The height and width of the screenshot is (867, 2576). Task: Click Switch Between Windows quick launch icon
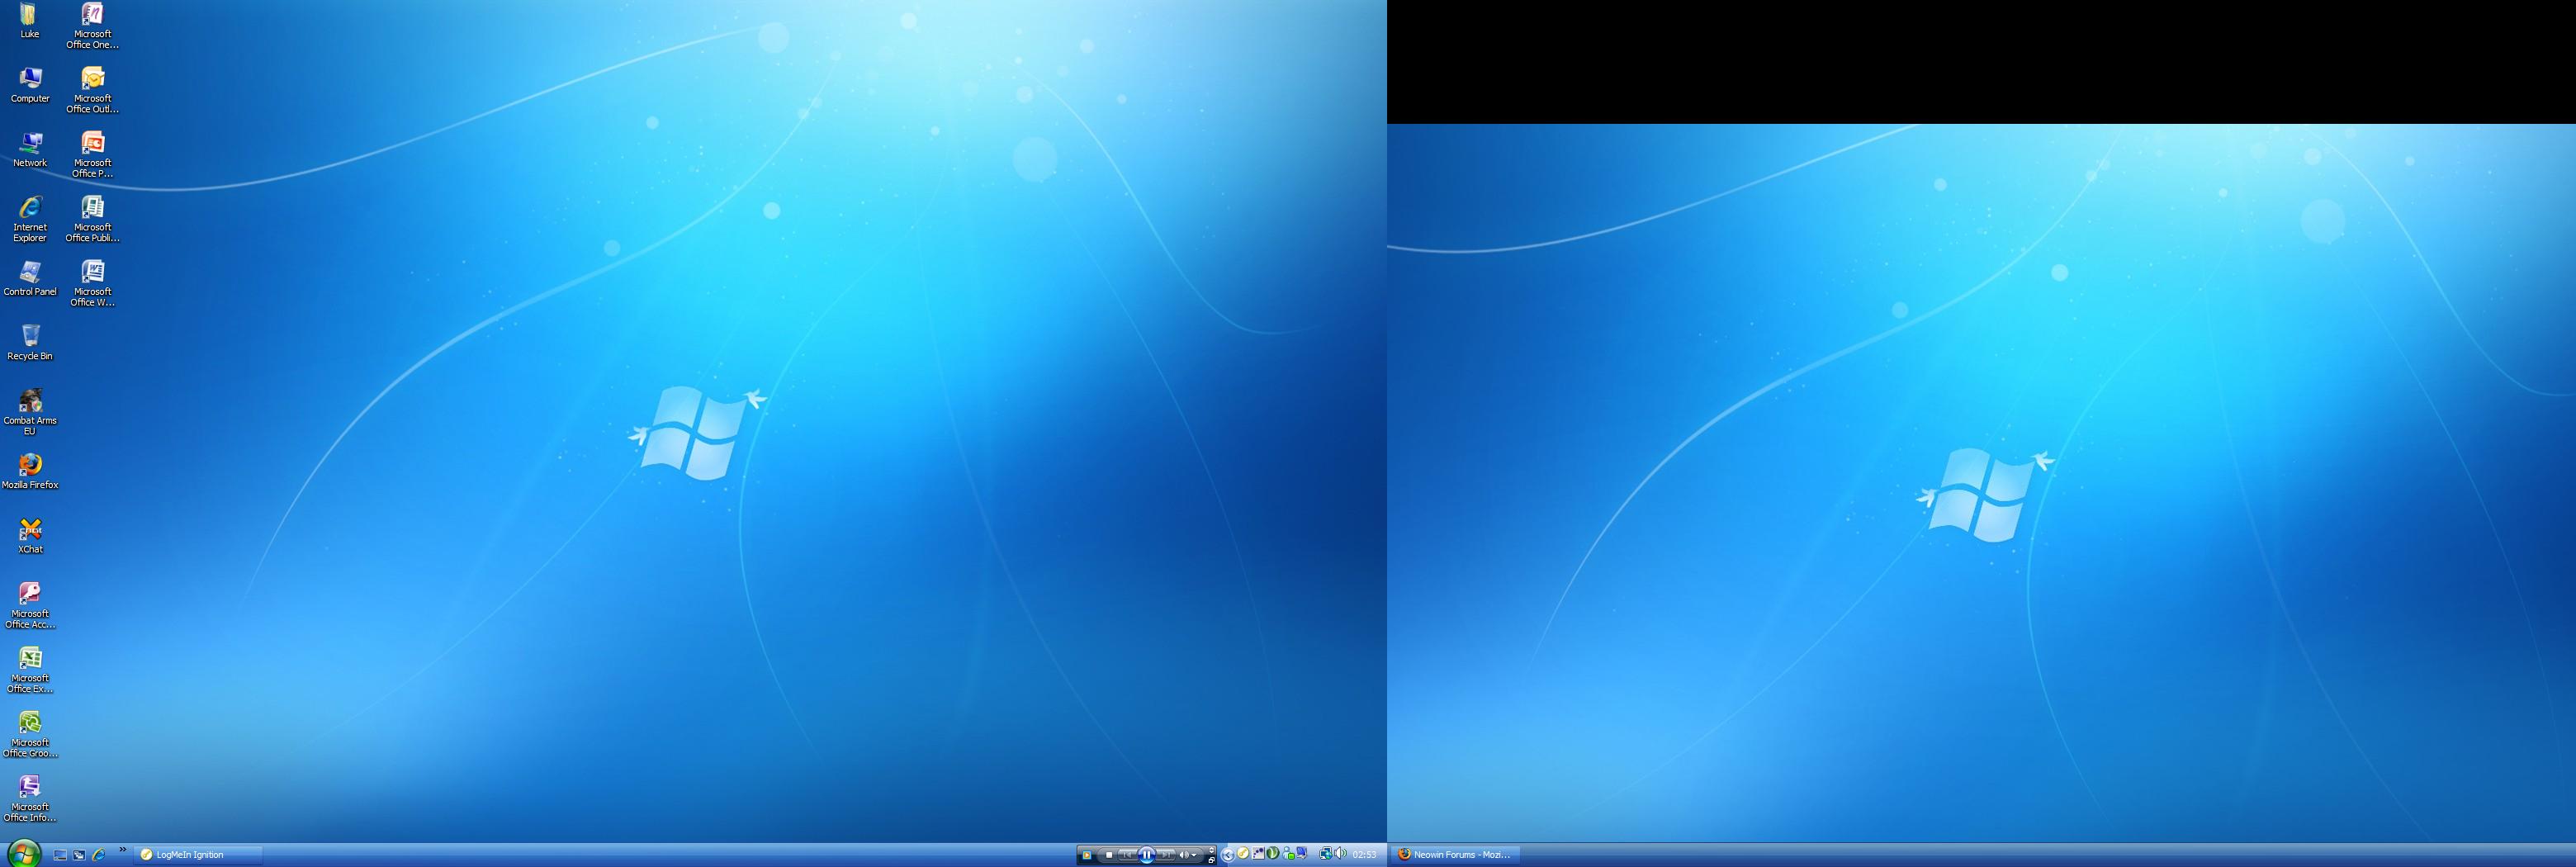pos(79,855)
